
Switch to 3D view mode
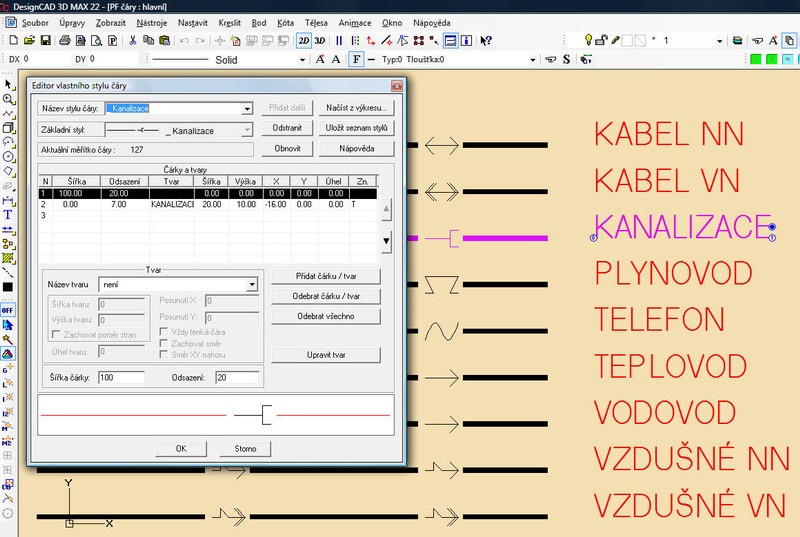[320, 40]
